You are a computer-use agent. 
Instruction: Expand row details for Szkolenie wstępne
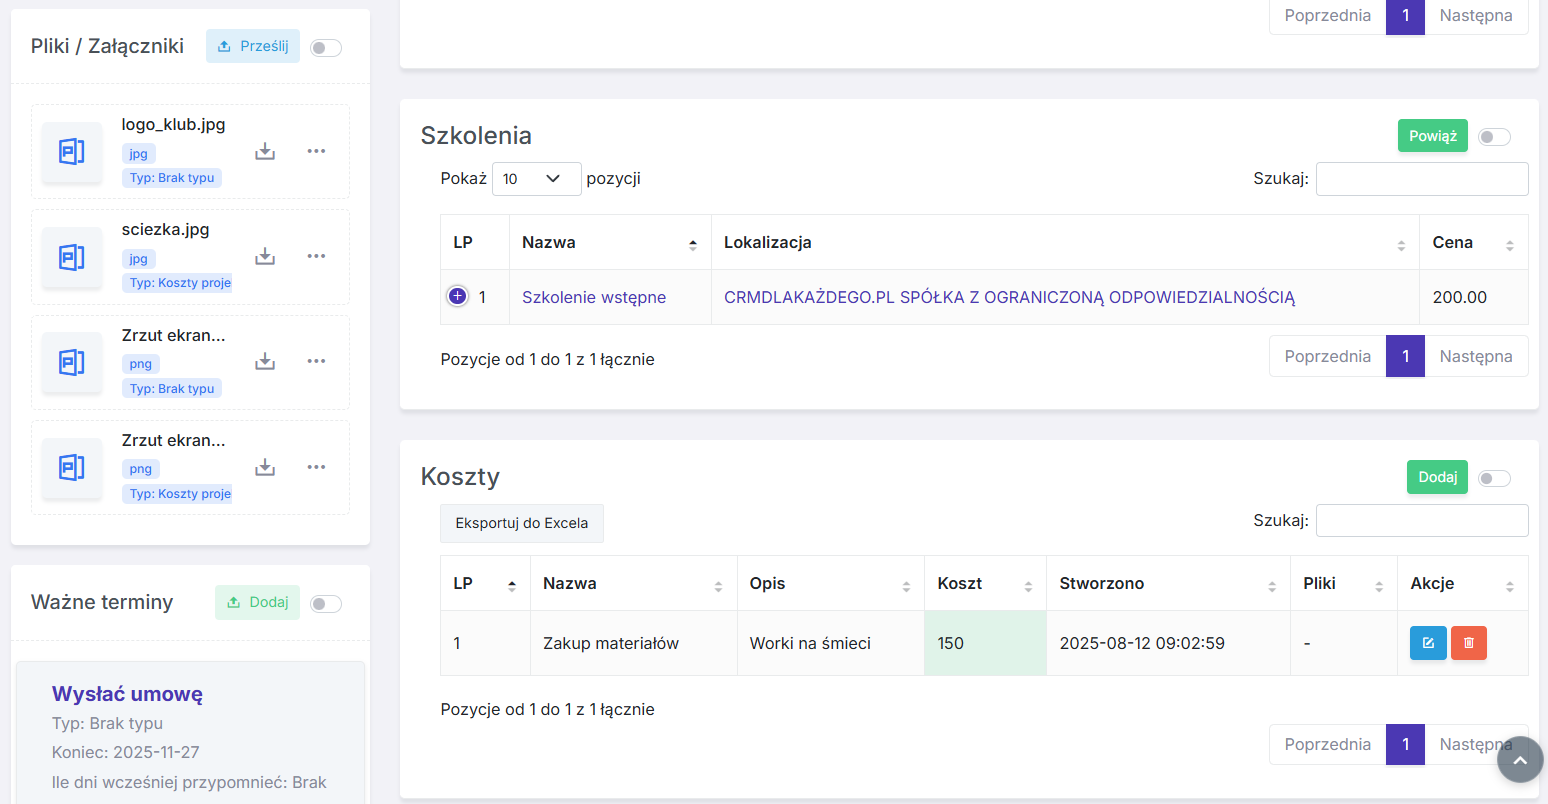(457, 296)
